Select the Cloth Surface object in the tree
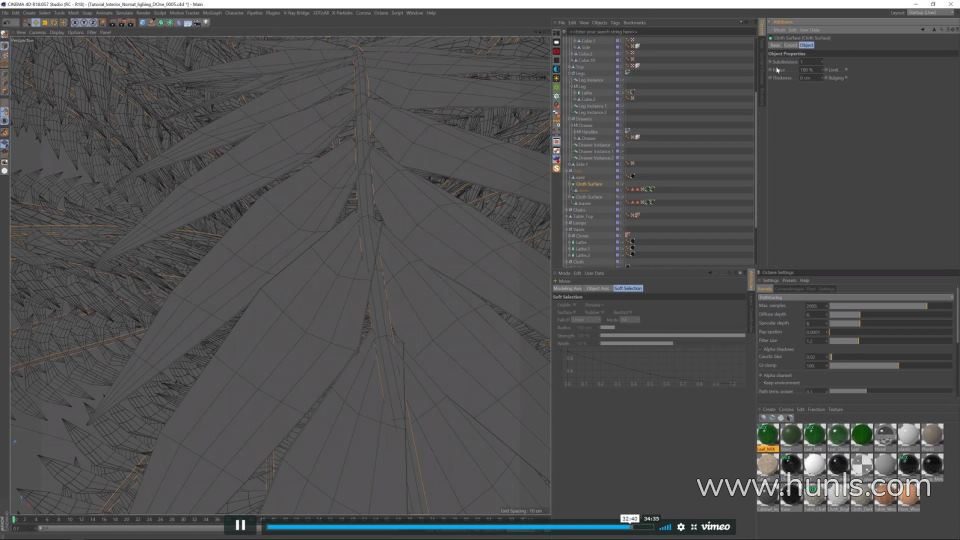 [x=589, y=184]
